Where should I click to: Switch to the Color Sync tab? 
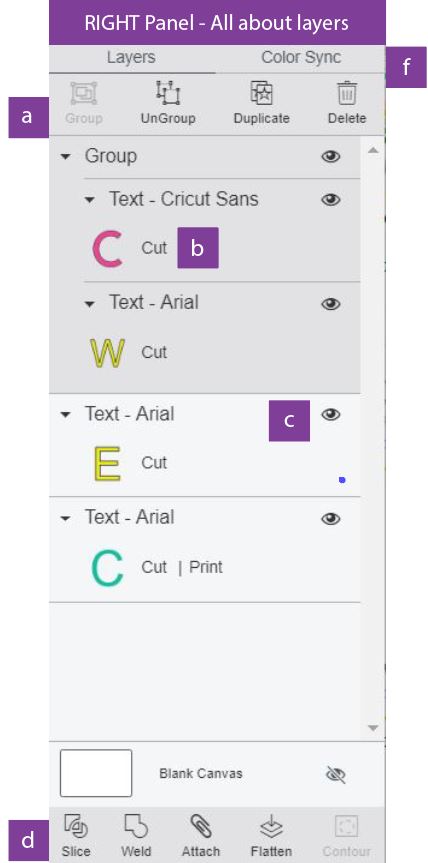(301, 57)
